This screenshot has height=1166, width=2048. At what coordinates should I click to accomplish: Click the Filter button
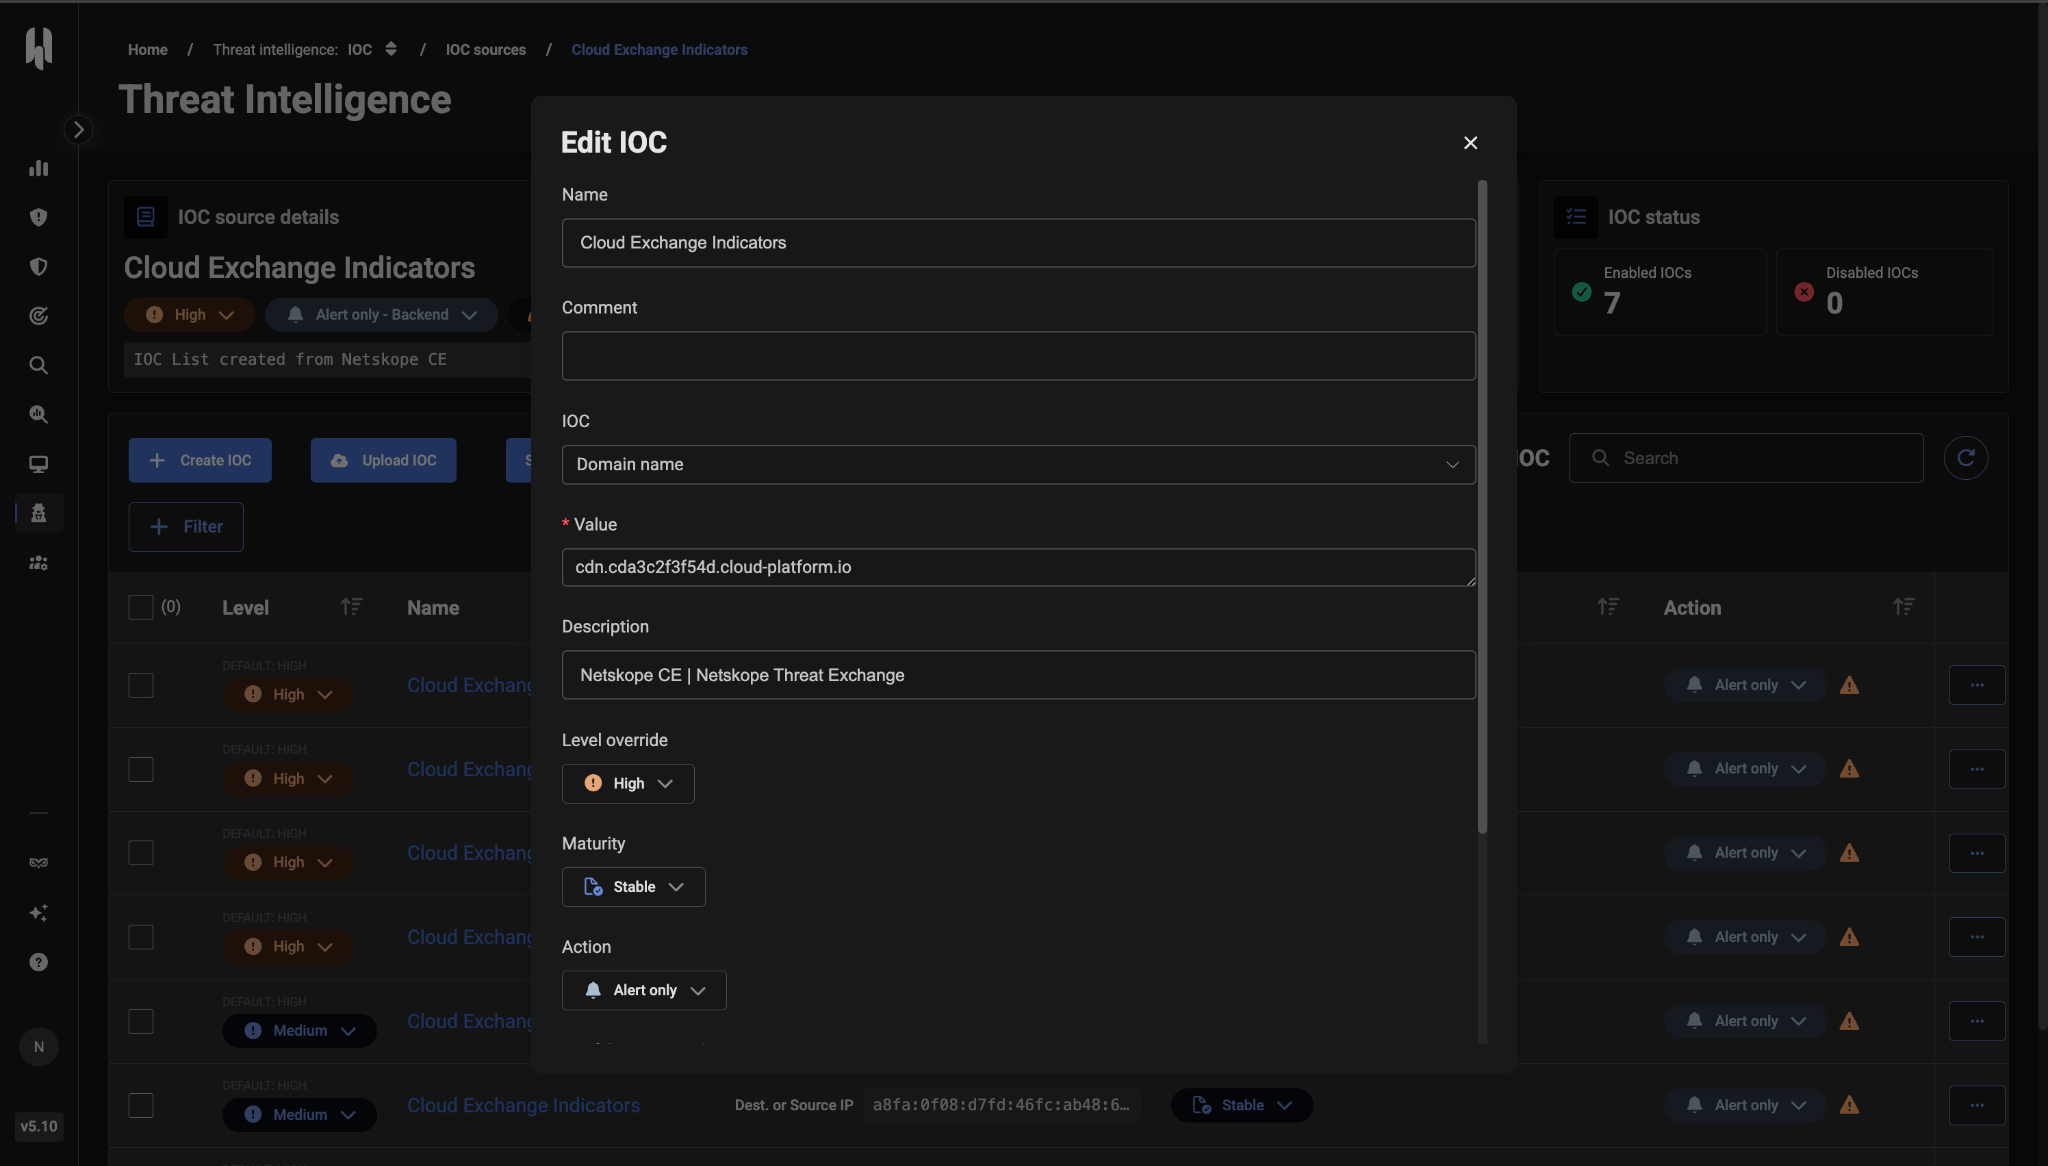point(186,527)
